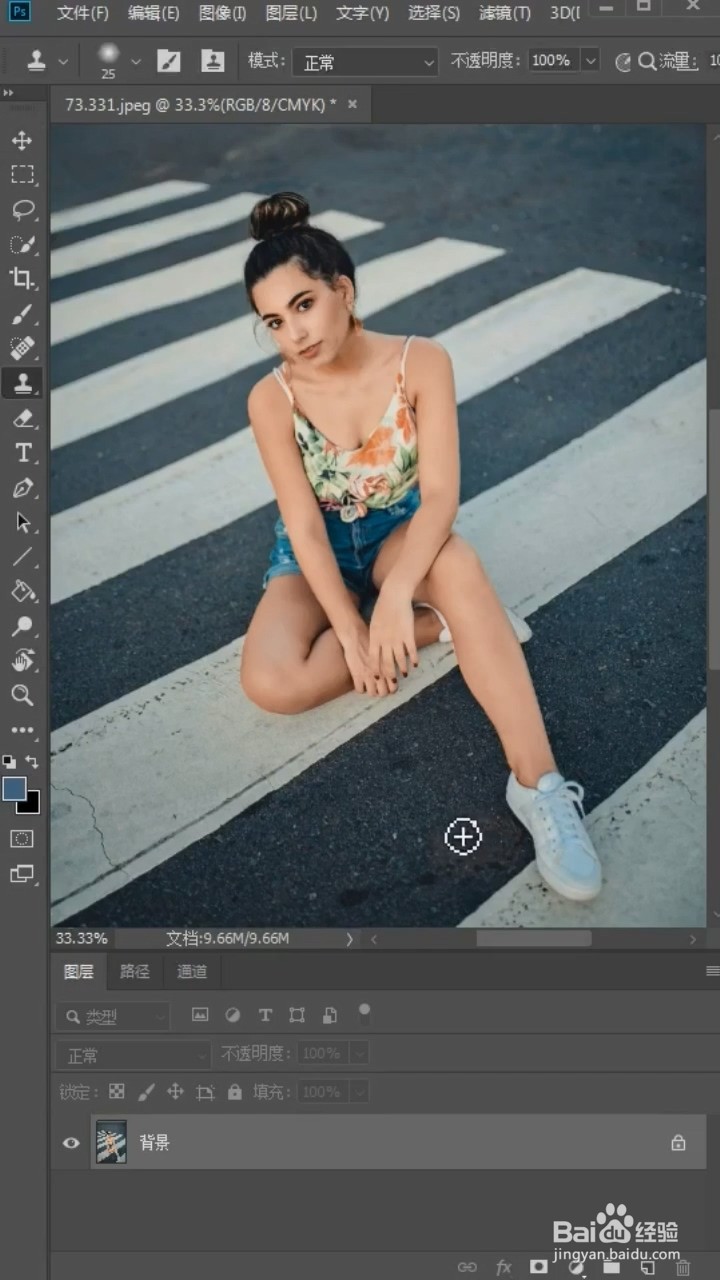Expand the document info arrow in status bar
The image size is (720, 1280).
(x=349, y=939)
